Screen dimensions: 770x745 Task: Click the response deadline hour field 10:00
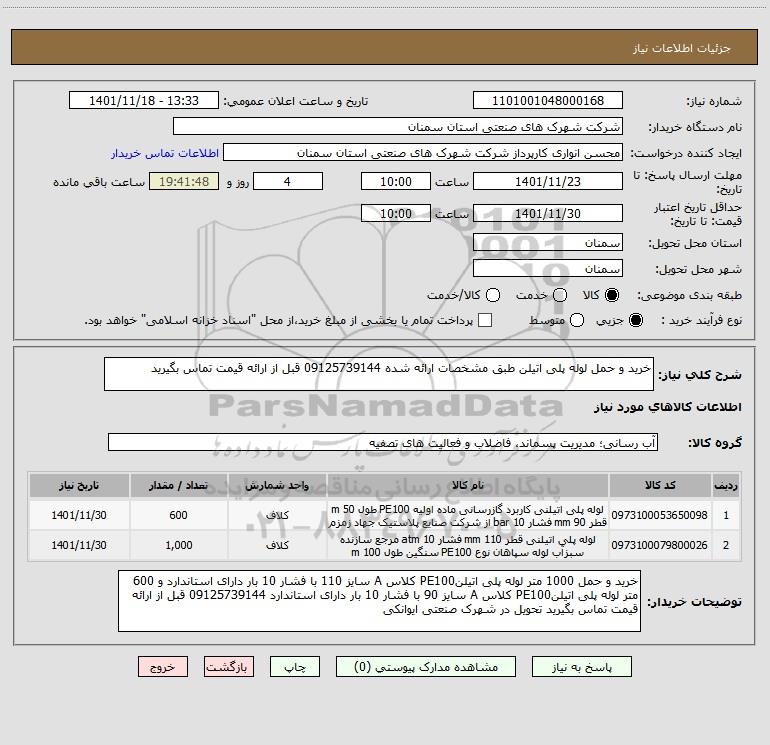point(396,181)
